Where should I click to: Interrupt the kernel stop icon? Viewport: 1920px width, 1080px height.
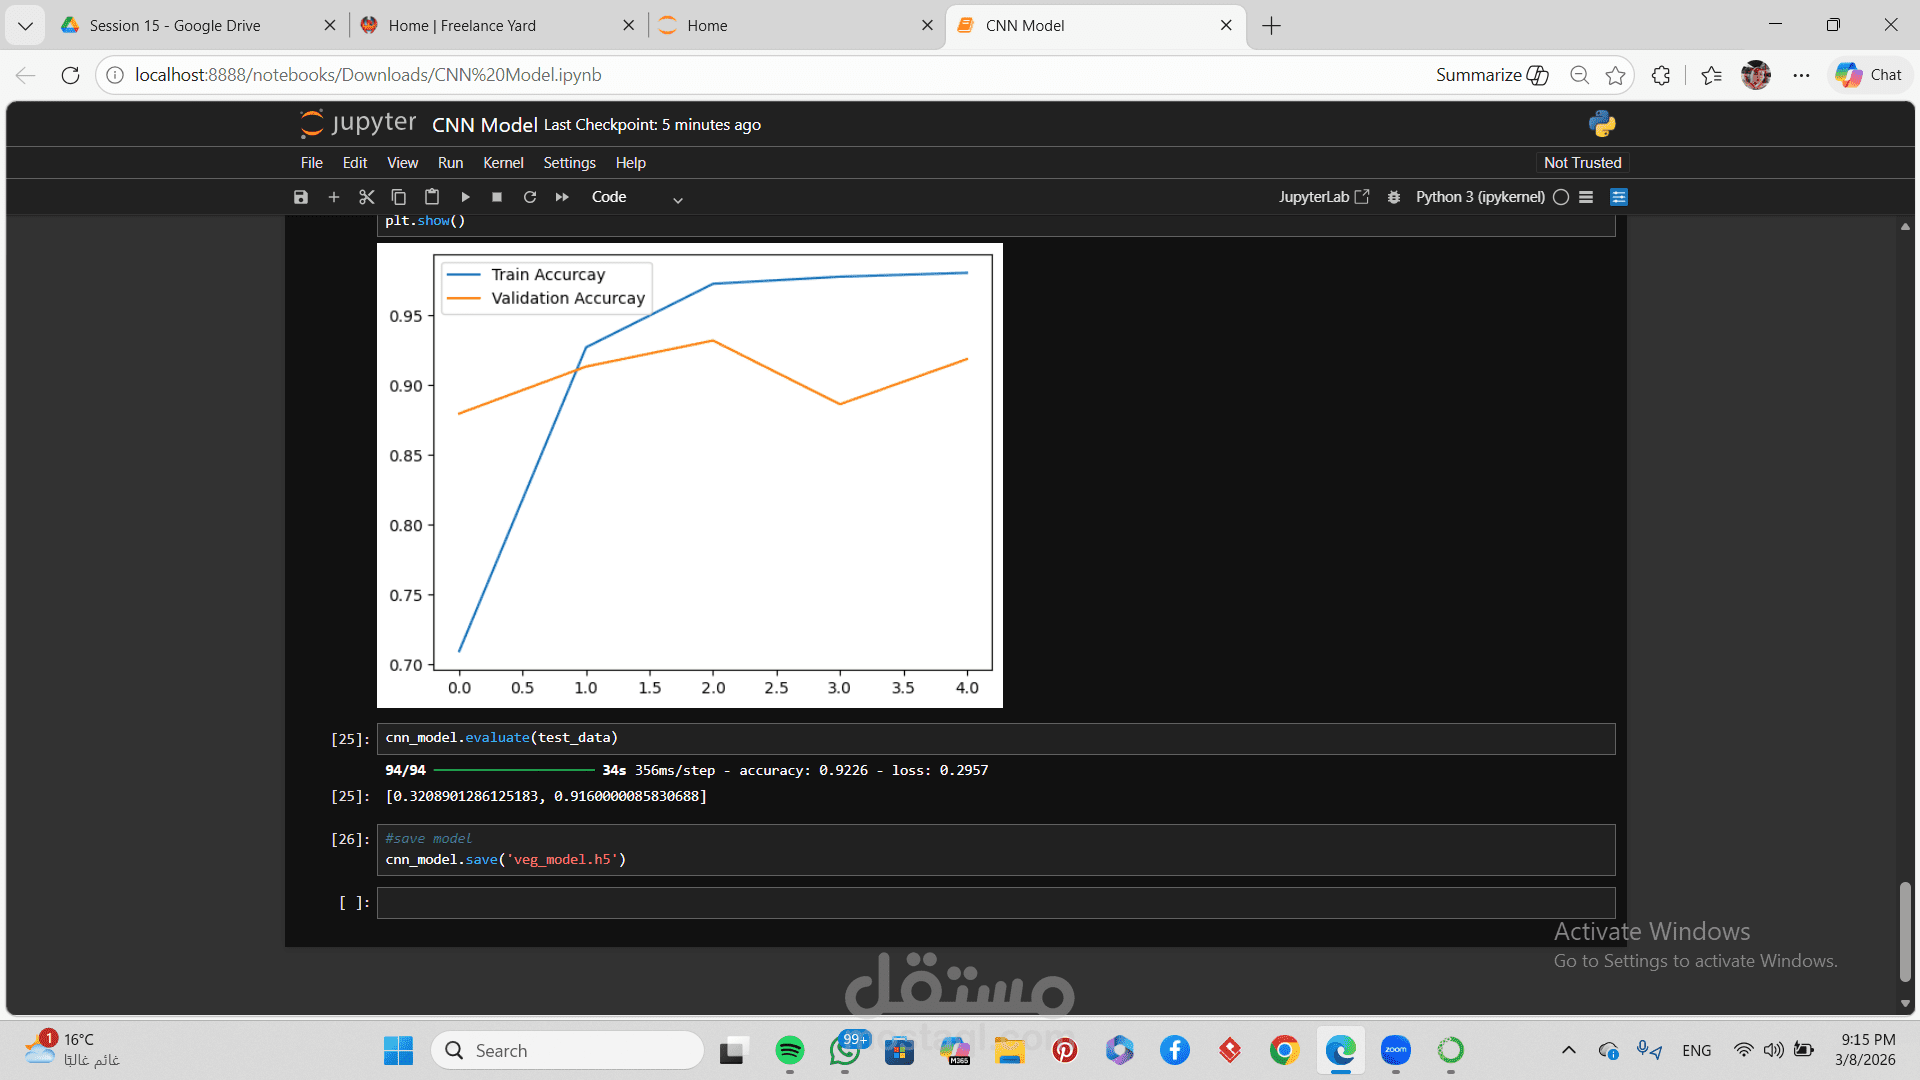tap(497, 197)
